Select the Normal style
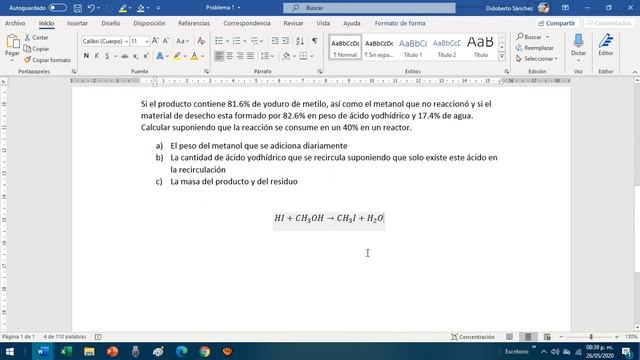 click(345, 47)
